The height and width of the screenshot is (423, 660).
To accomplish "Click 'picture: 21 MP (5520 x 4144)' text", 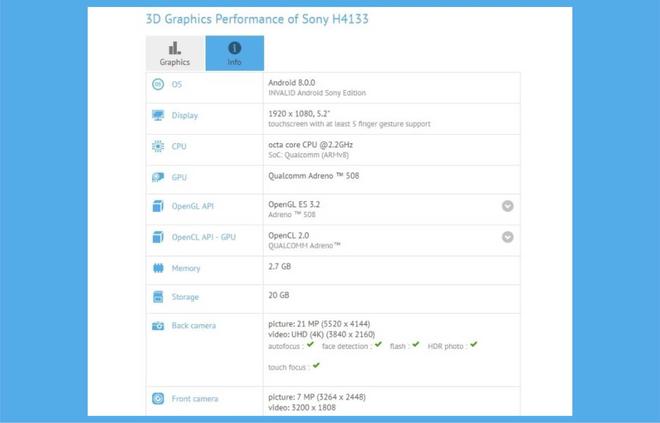I will point(319,324).
